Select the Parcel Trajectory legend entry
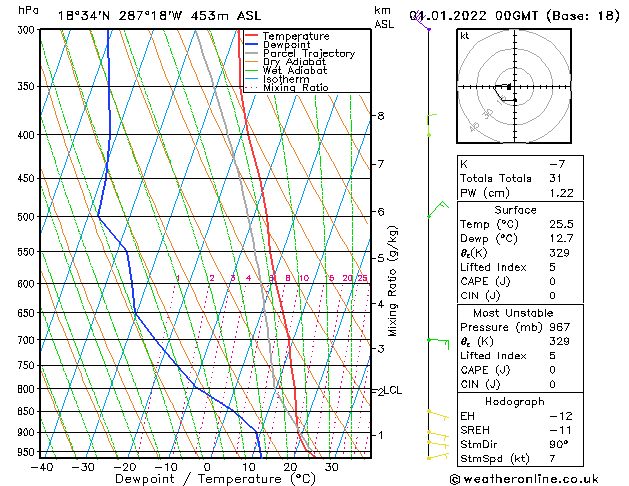This screenshot has height=486, width=629. click(308, 54)
